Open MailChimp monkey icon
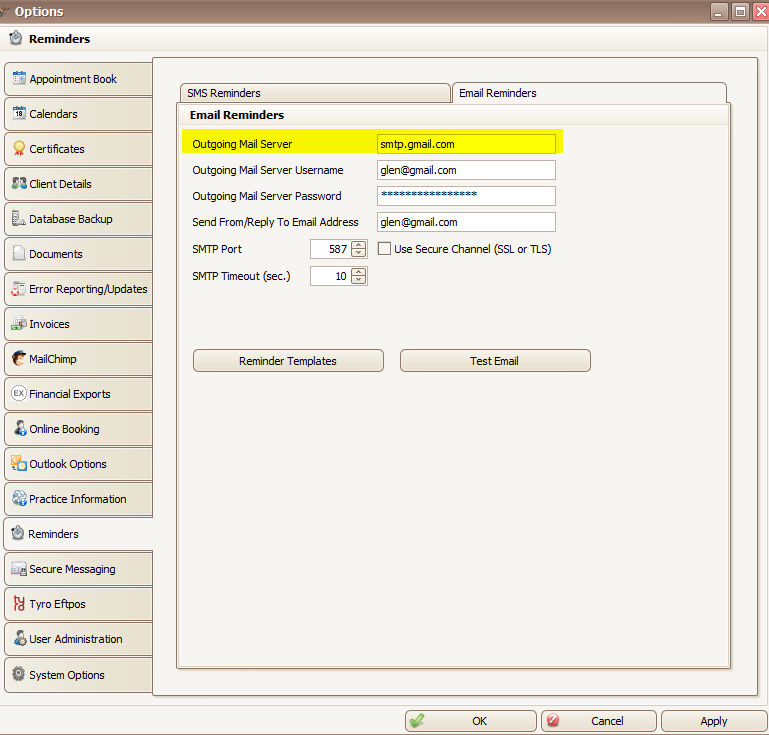Image resolution: width=769 pixels, height=735 pixels. point(19,358)
